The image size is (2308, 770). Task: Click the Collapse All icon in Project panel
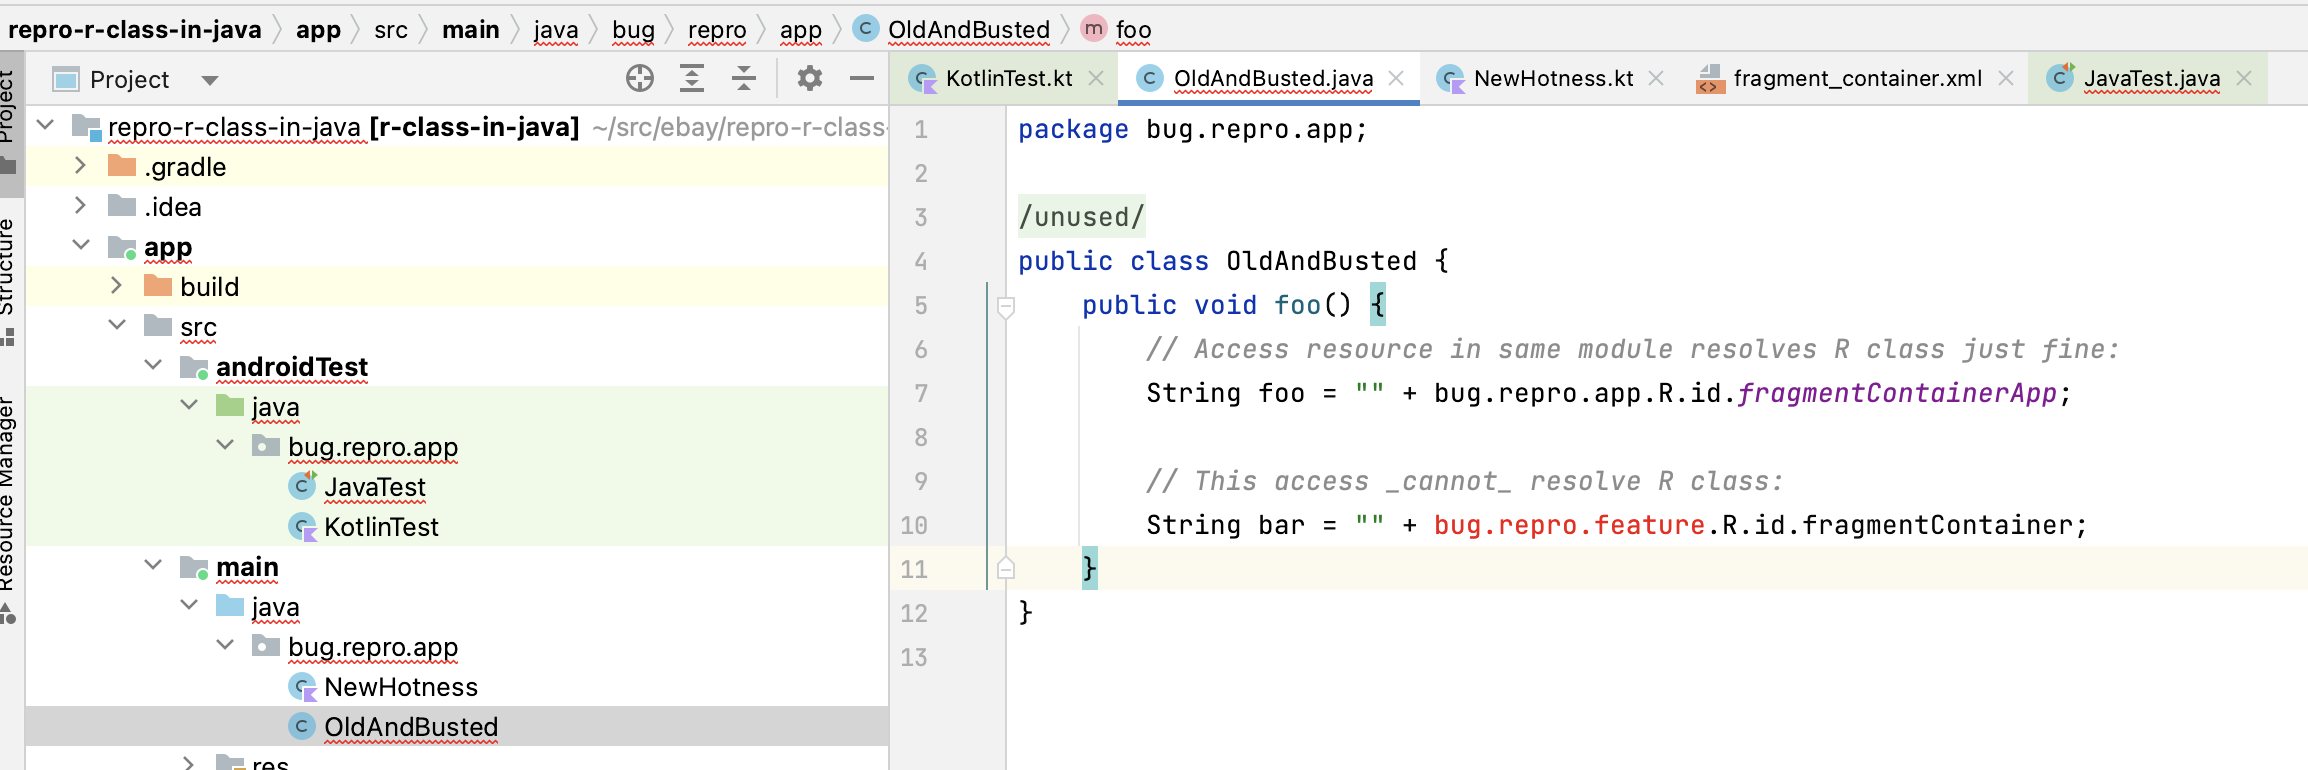(x=744, y=78)
